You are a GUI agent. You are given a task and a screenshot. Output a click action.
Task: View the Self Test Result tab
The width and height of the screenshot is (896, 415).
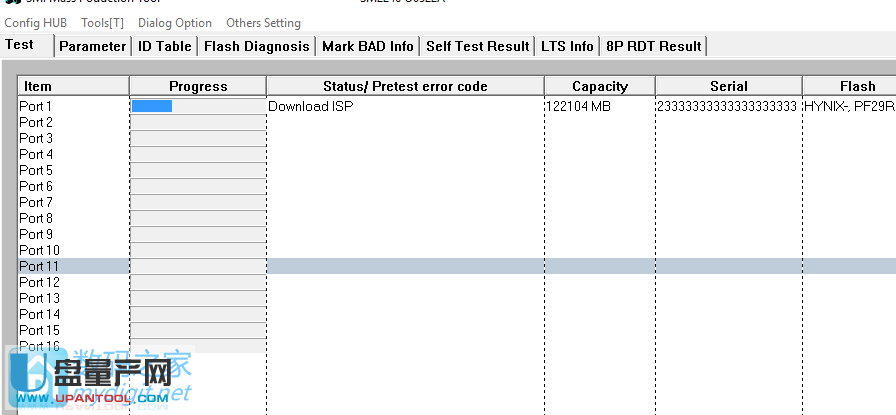pyautogui.click(x=478, y=46)
